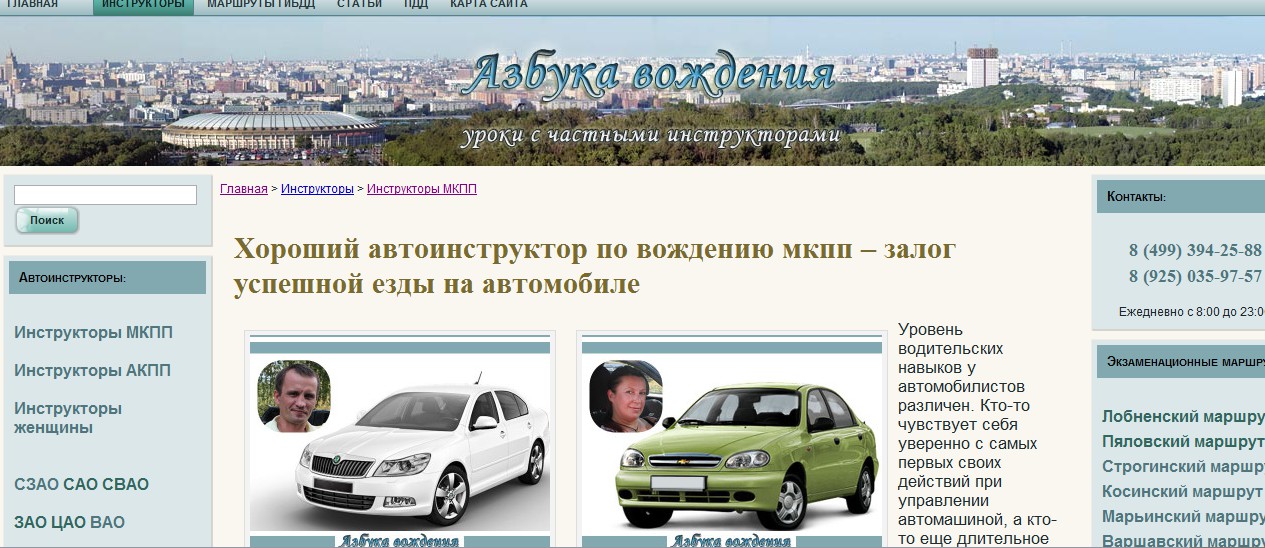Open Лобненский маршрут link
The width and height of the screenshot is (1265, 548).
click(1183, 416)
